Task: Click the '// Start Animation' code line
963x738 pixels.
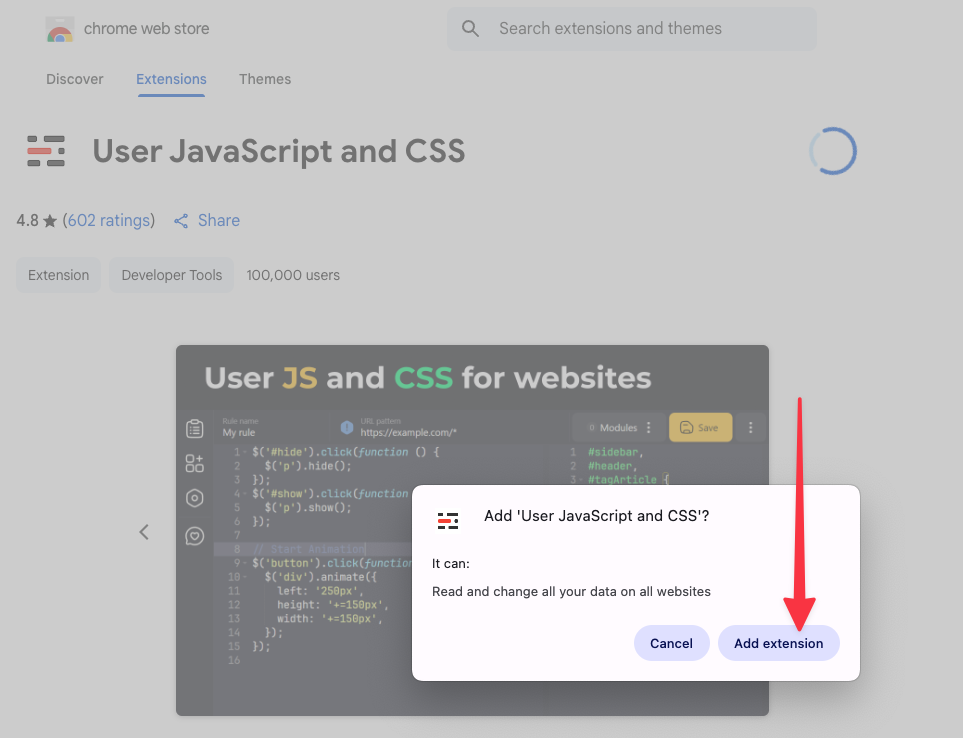Action: pos(309,549)
